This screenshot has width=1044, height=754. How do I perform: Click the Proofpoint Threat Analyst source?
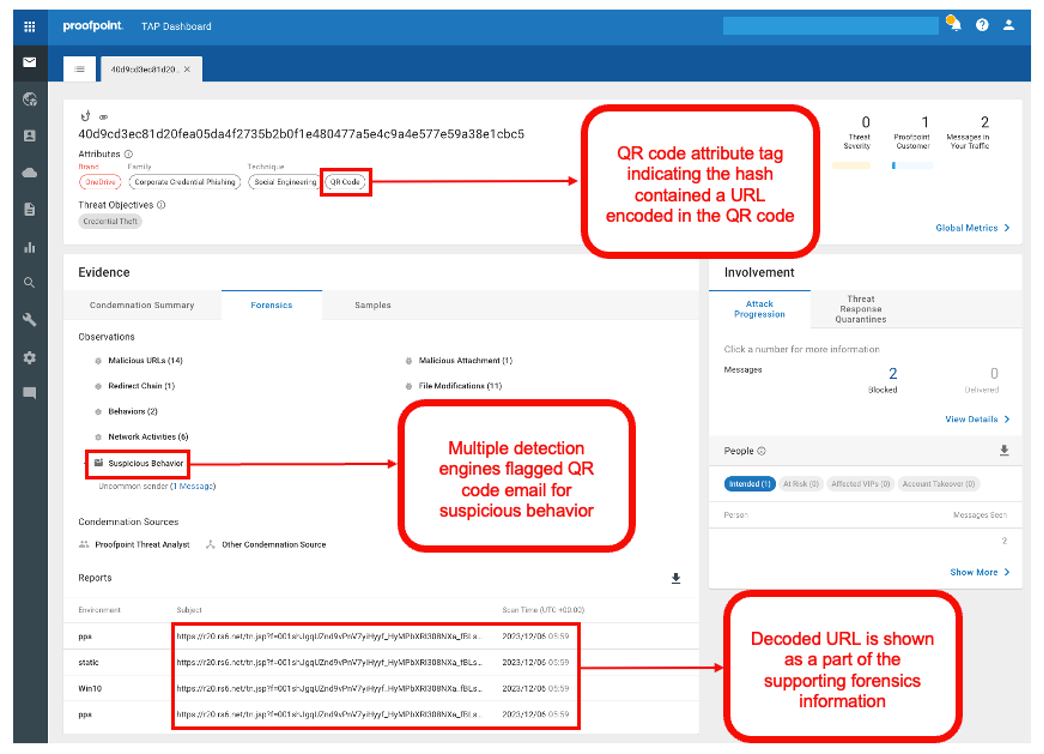[x=134, y=545]
